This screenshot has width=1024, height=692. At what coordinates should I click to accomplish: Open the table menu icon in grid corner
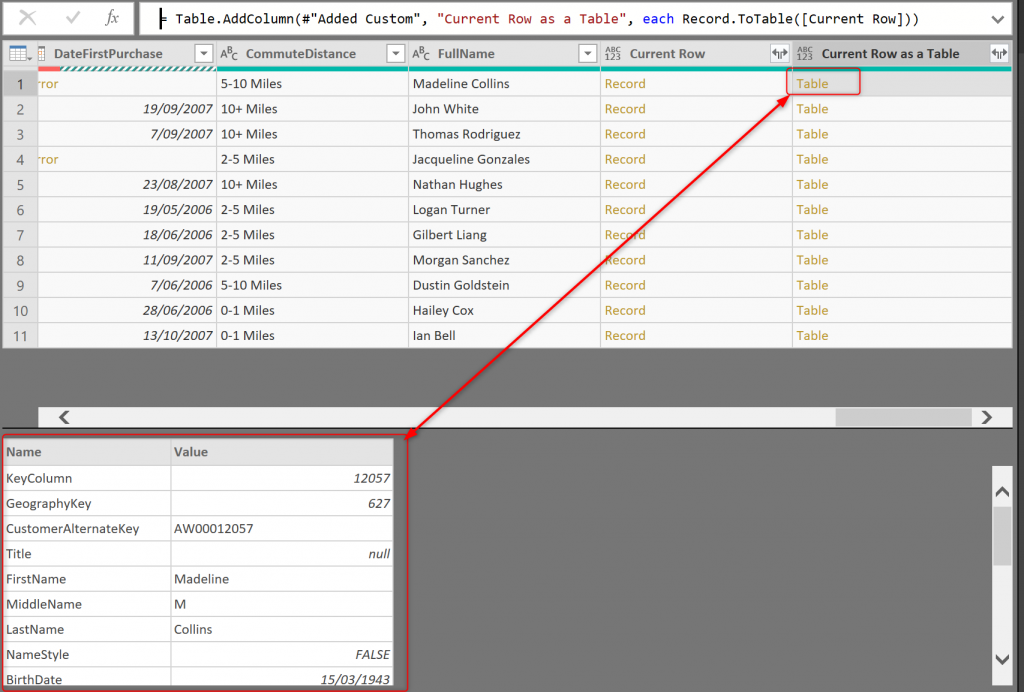coord(20,54)
